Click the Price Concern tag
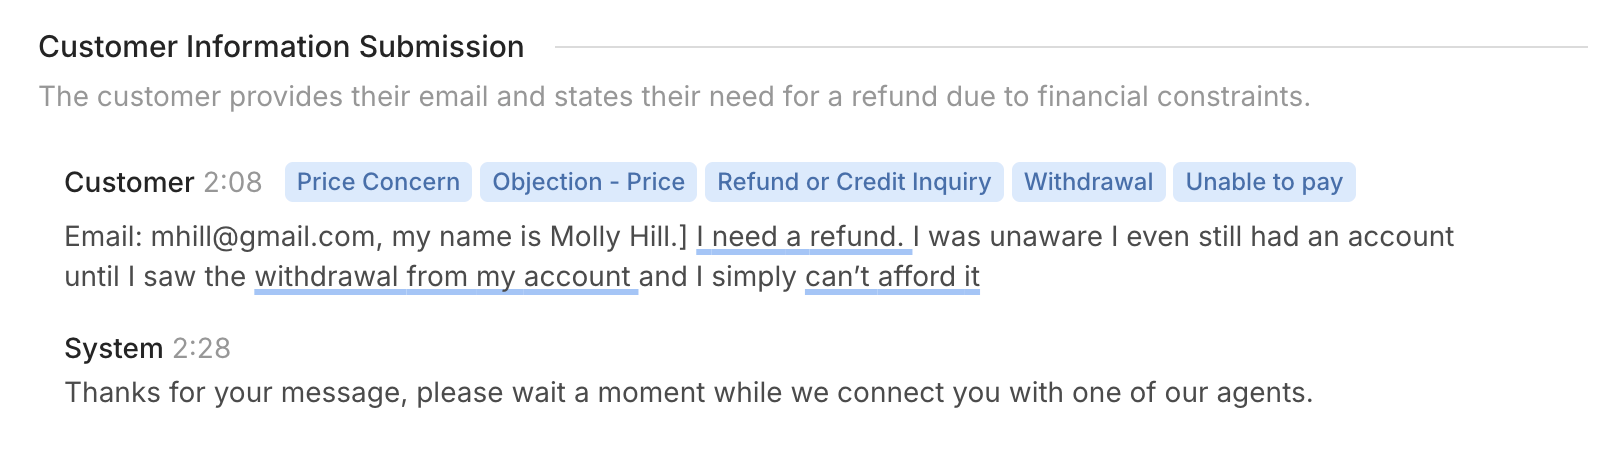Image resolution: width=1610 pixels, height=468 pixels. click(x=378, y=182)
